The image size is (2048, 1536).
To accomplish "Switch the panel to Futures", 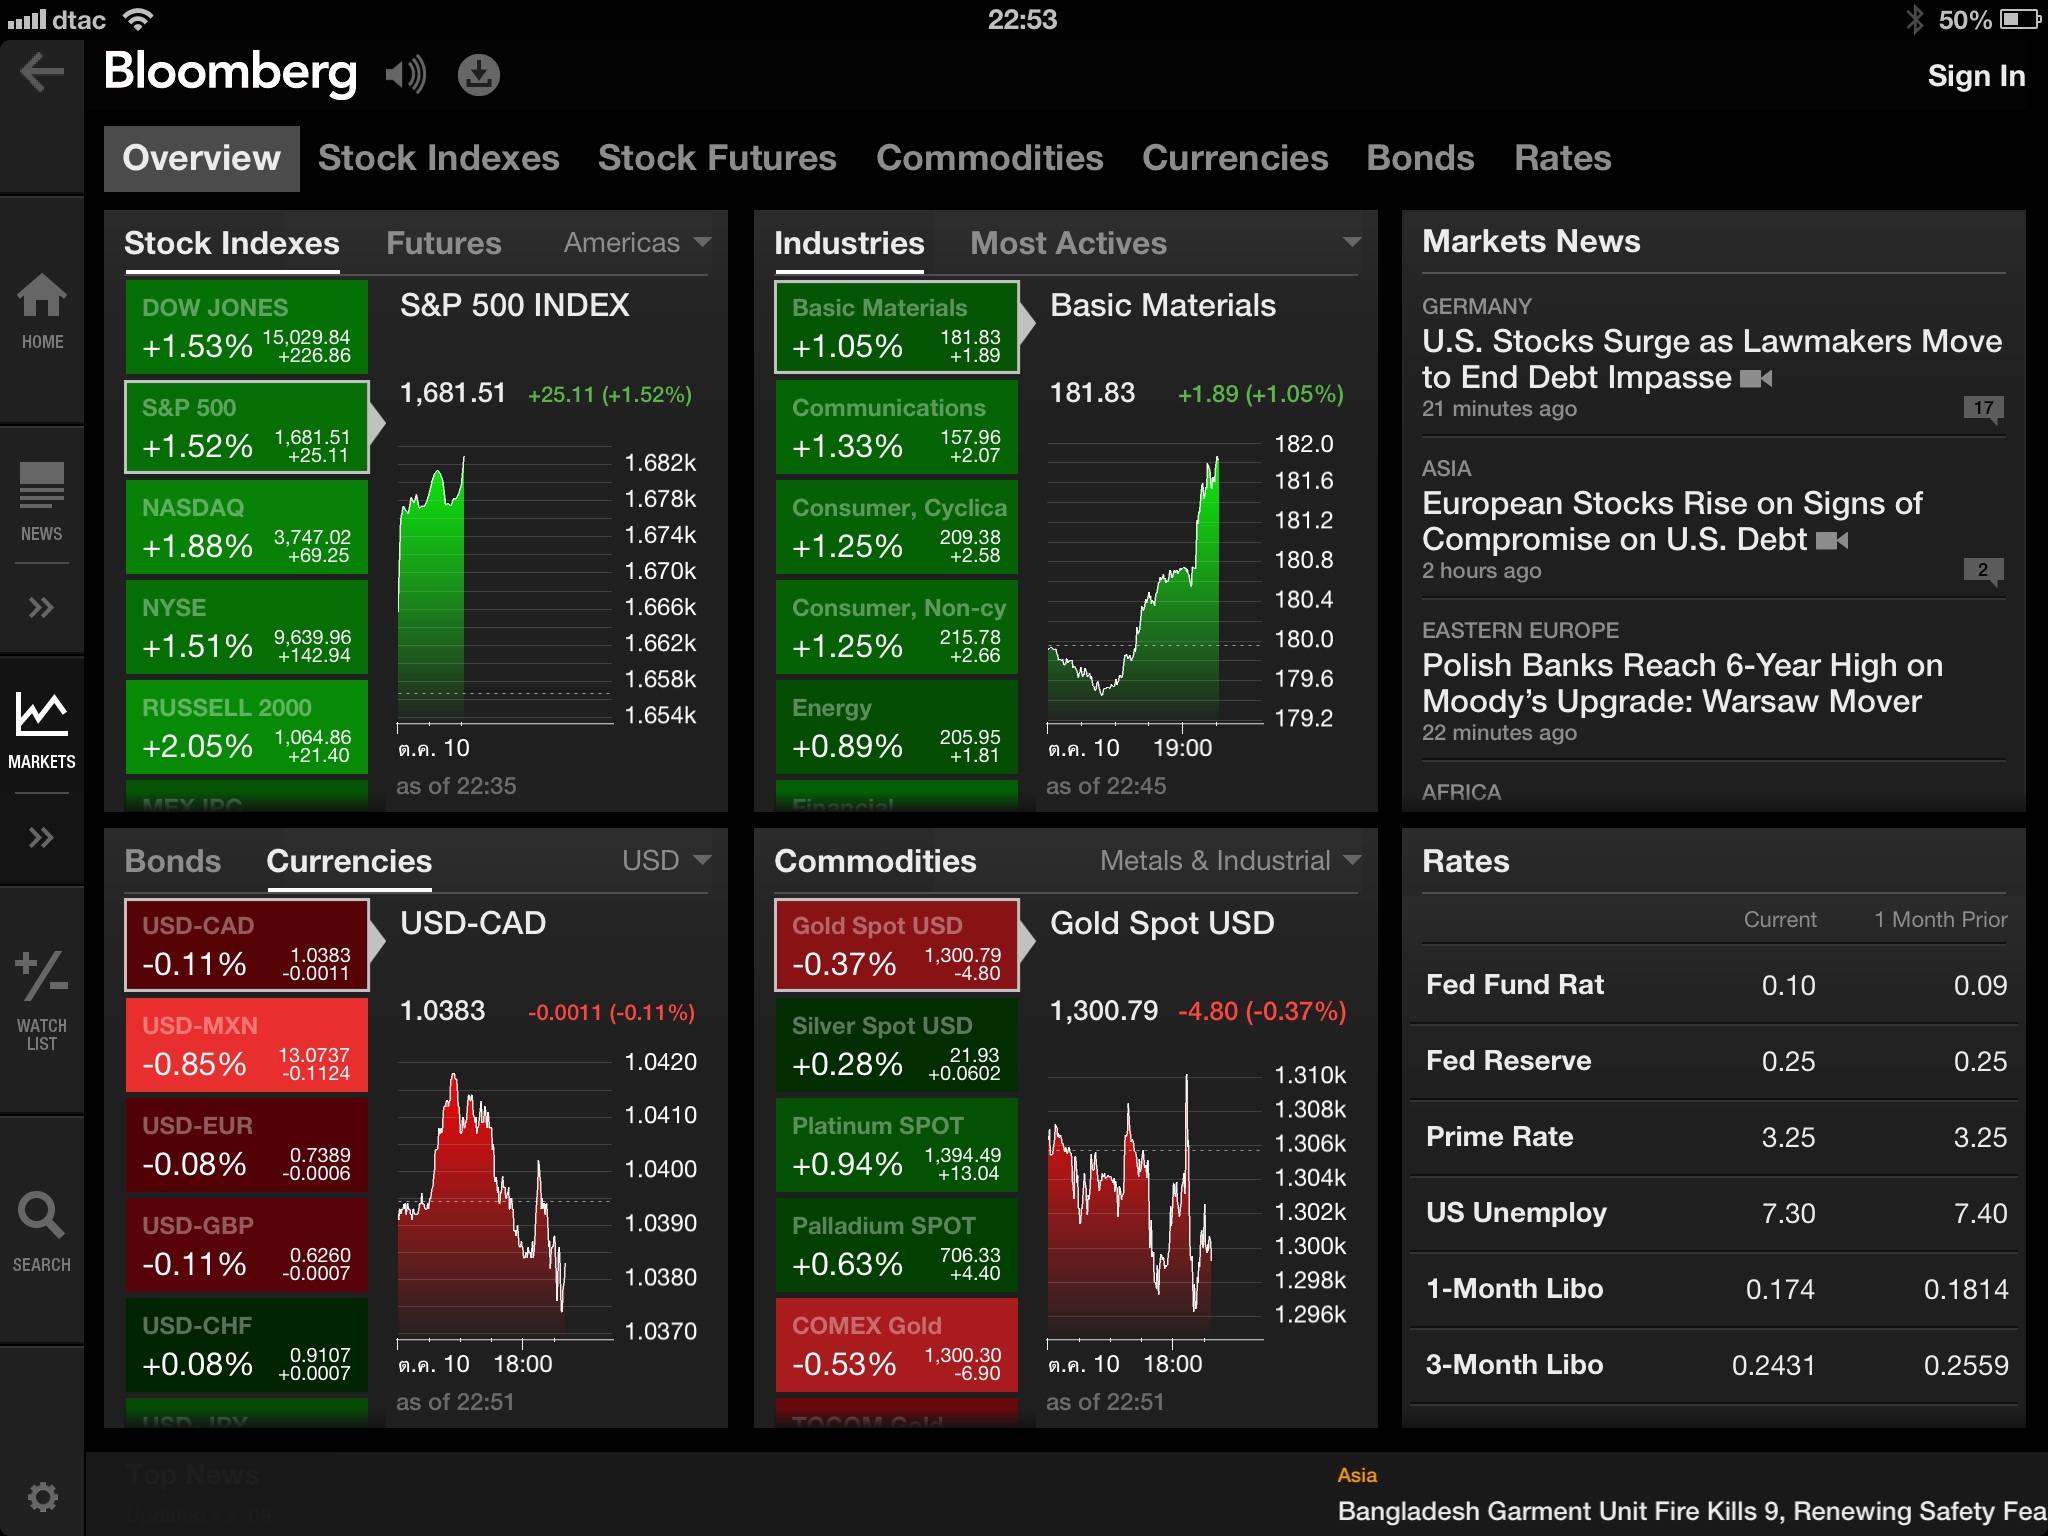I will 444,243.
